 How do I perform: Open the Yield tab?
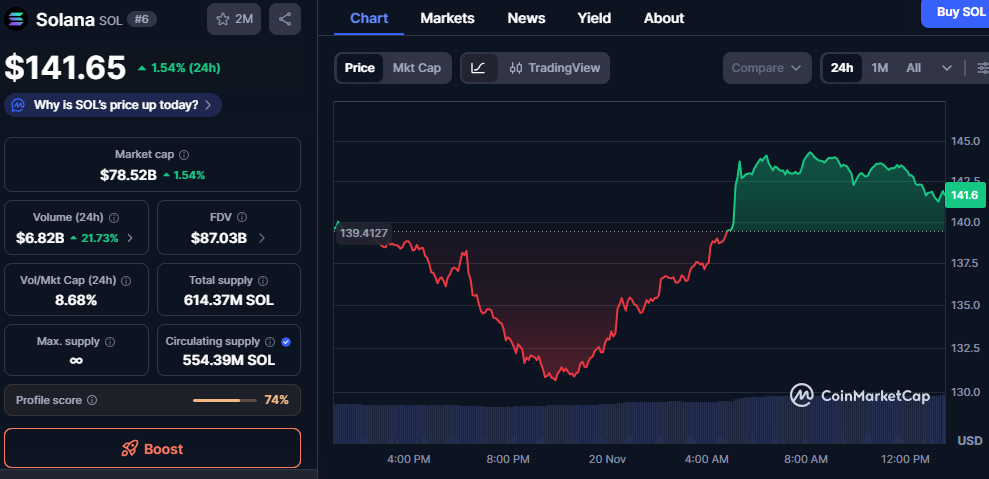pos(594,18)
